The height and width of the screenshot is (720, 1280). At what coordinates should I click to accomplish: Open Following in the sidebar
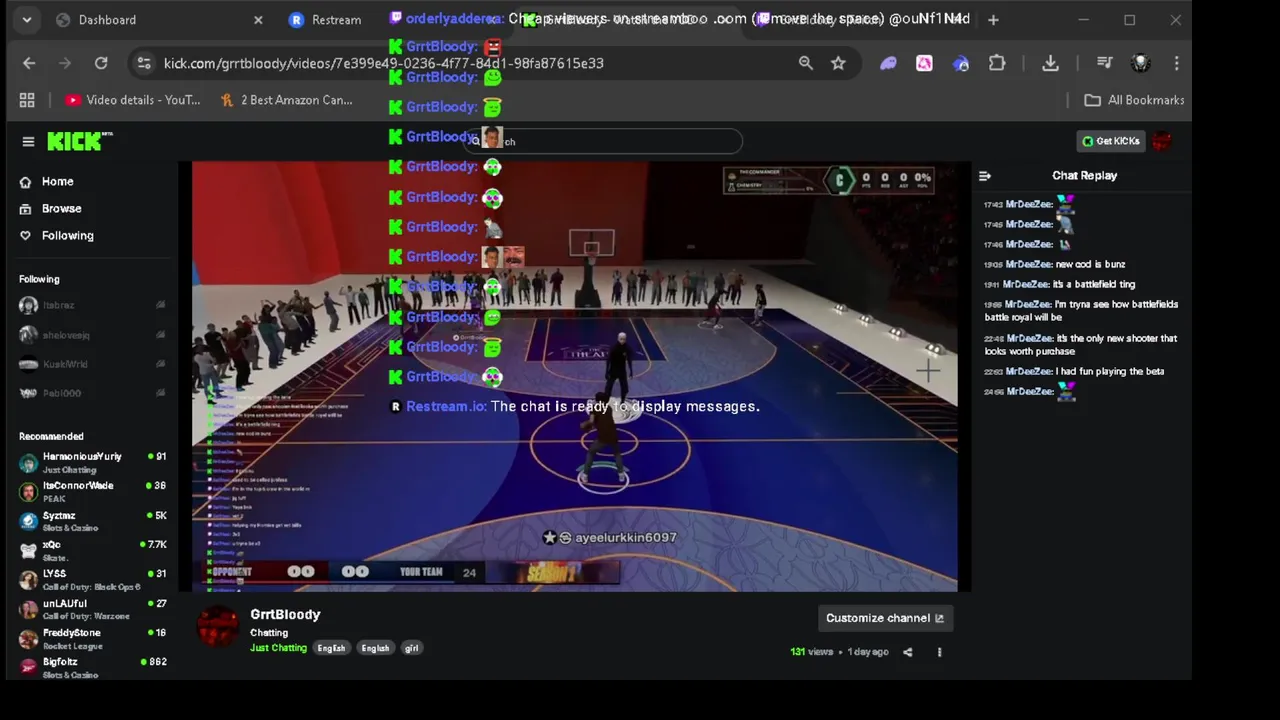pos(67,235)
